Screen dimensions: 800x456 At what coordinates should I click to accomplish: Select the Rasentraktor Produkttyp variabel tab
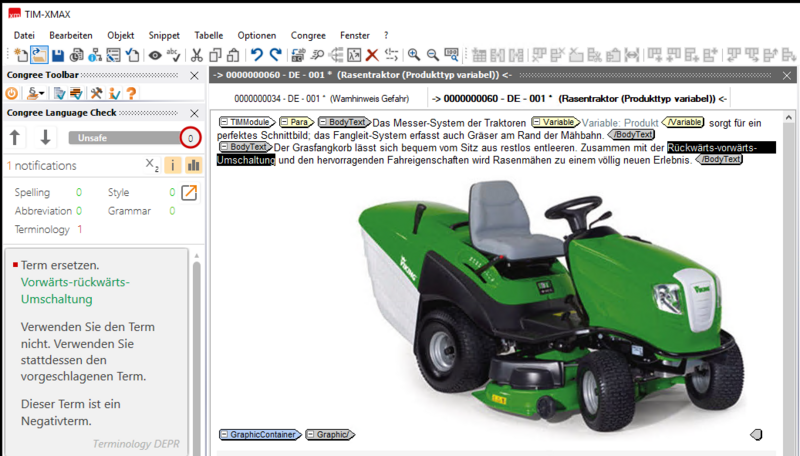pyautogui.click(x=579, y=98)
